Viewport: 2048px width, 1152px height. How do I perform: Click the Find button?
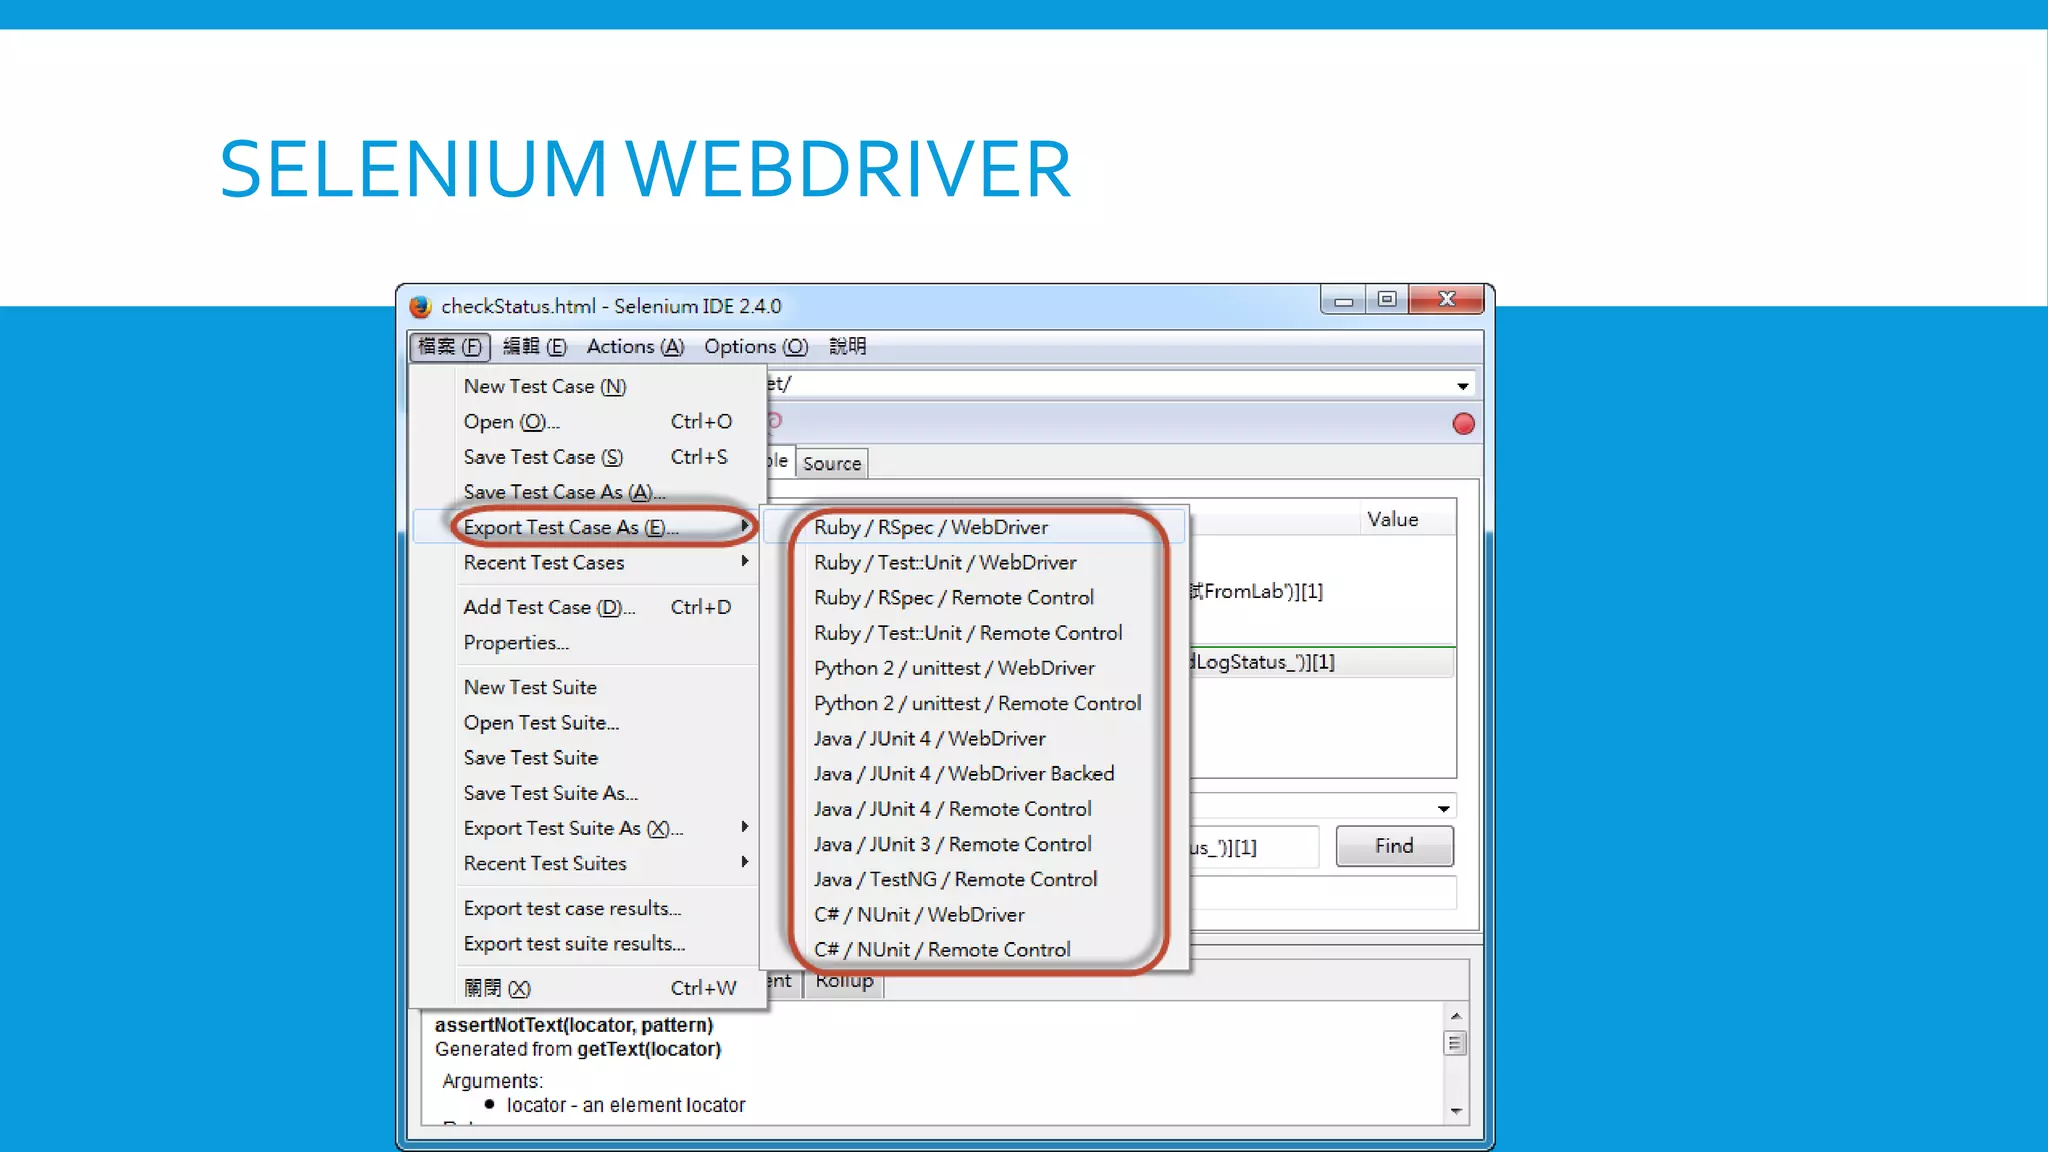coord(1394,847)
